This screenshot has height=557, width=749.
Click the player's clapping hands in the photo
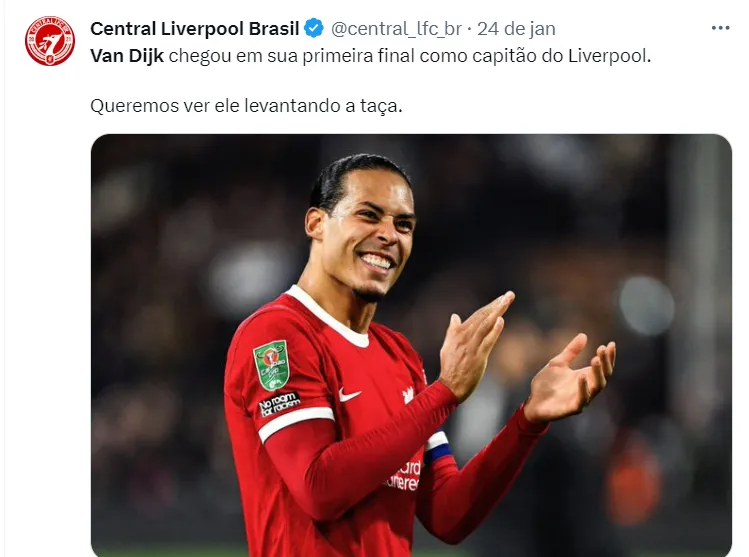click(525, 357)
